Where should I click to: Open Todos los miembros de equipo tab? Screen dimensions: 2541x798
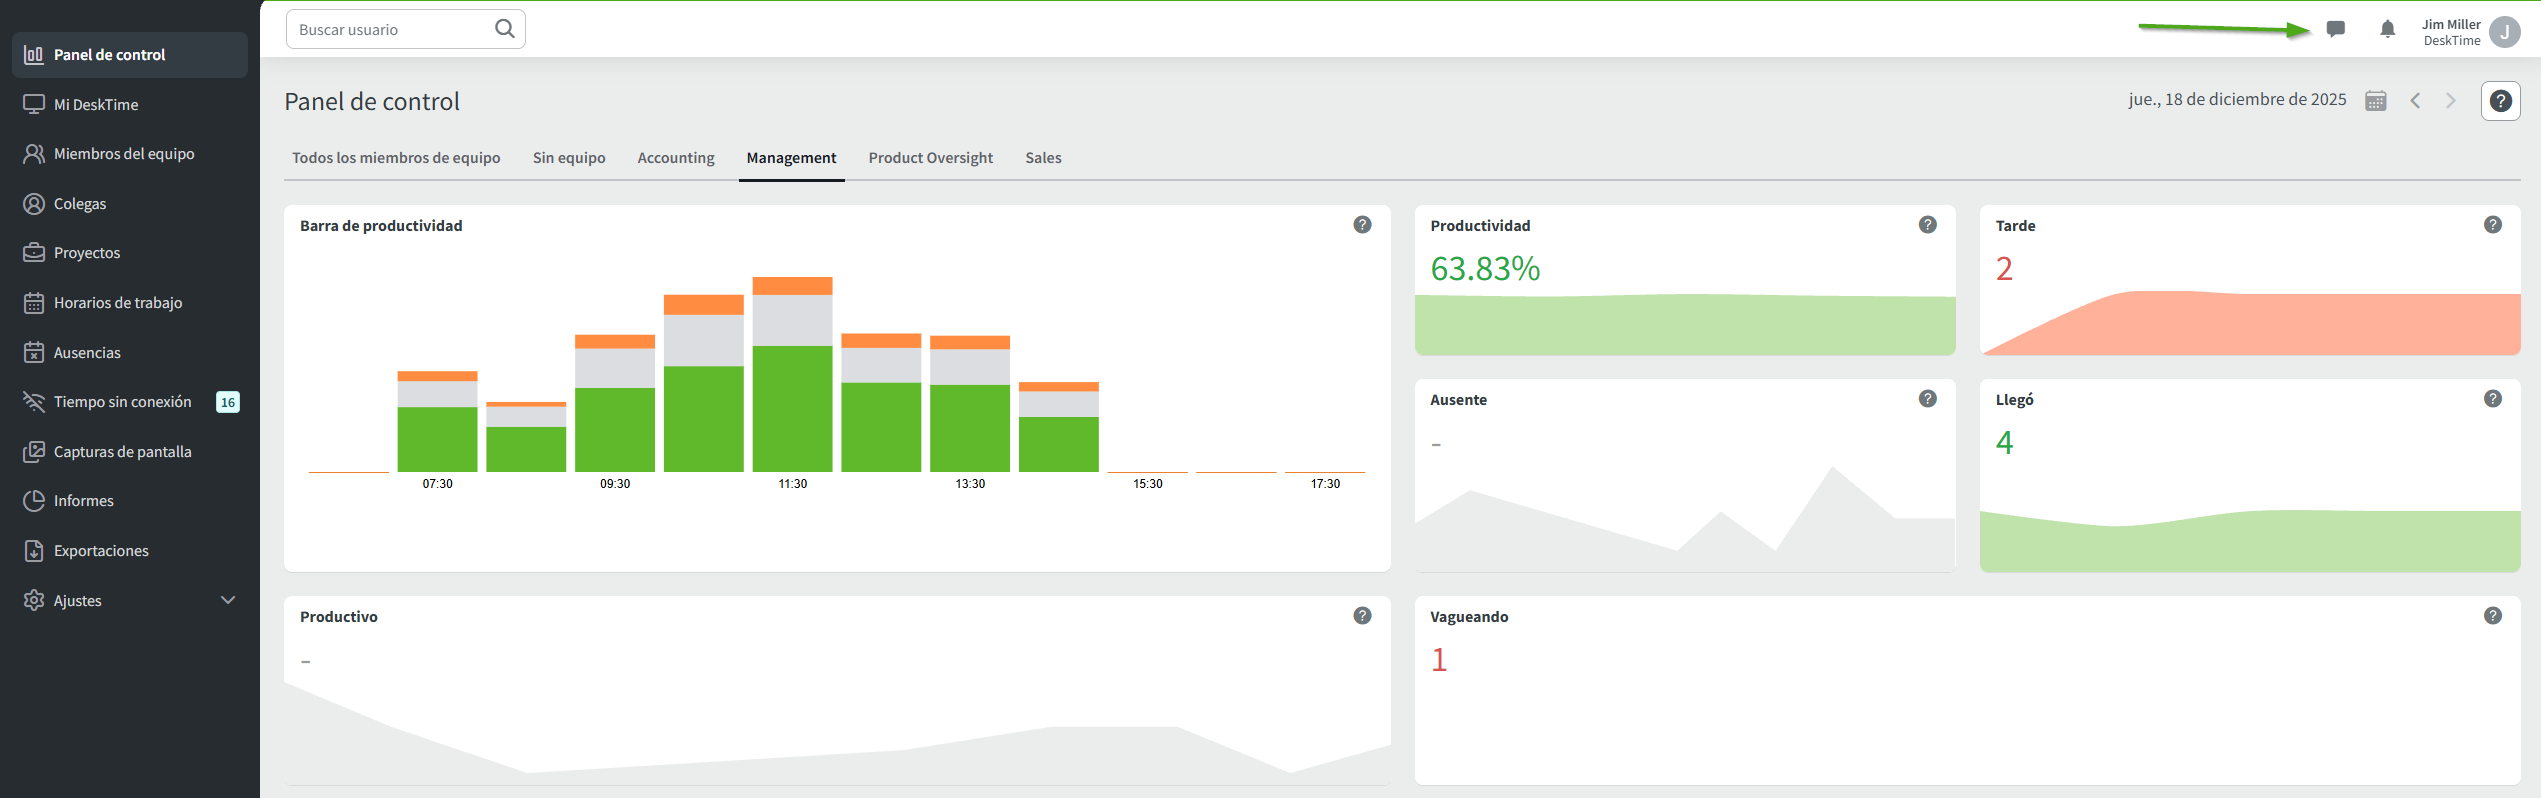[396, 158]
